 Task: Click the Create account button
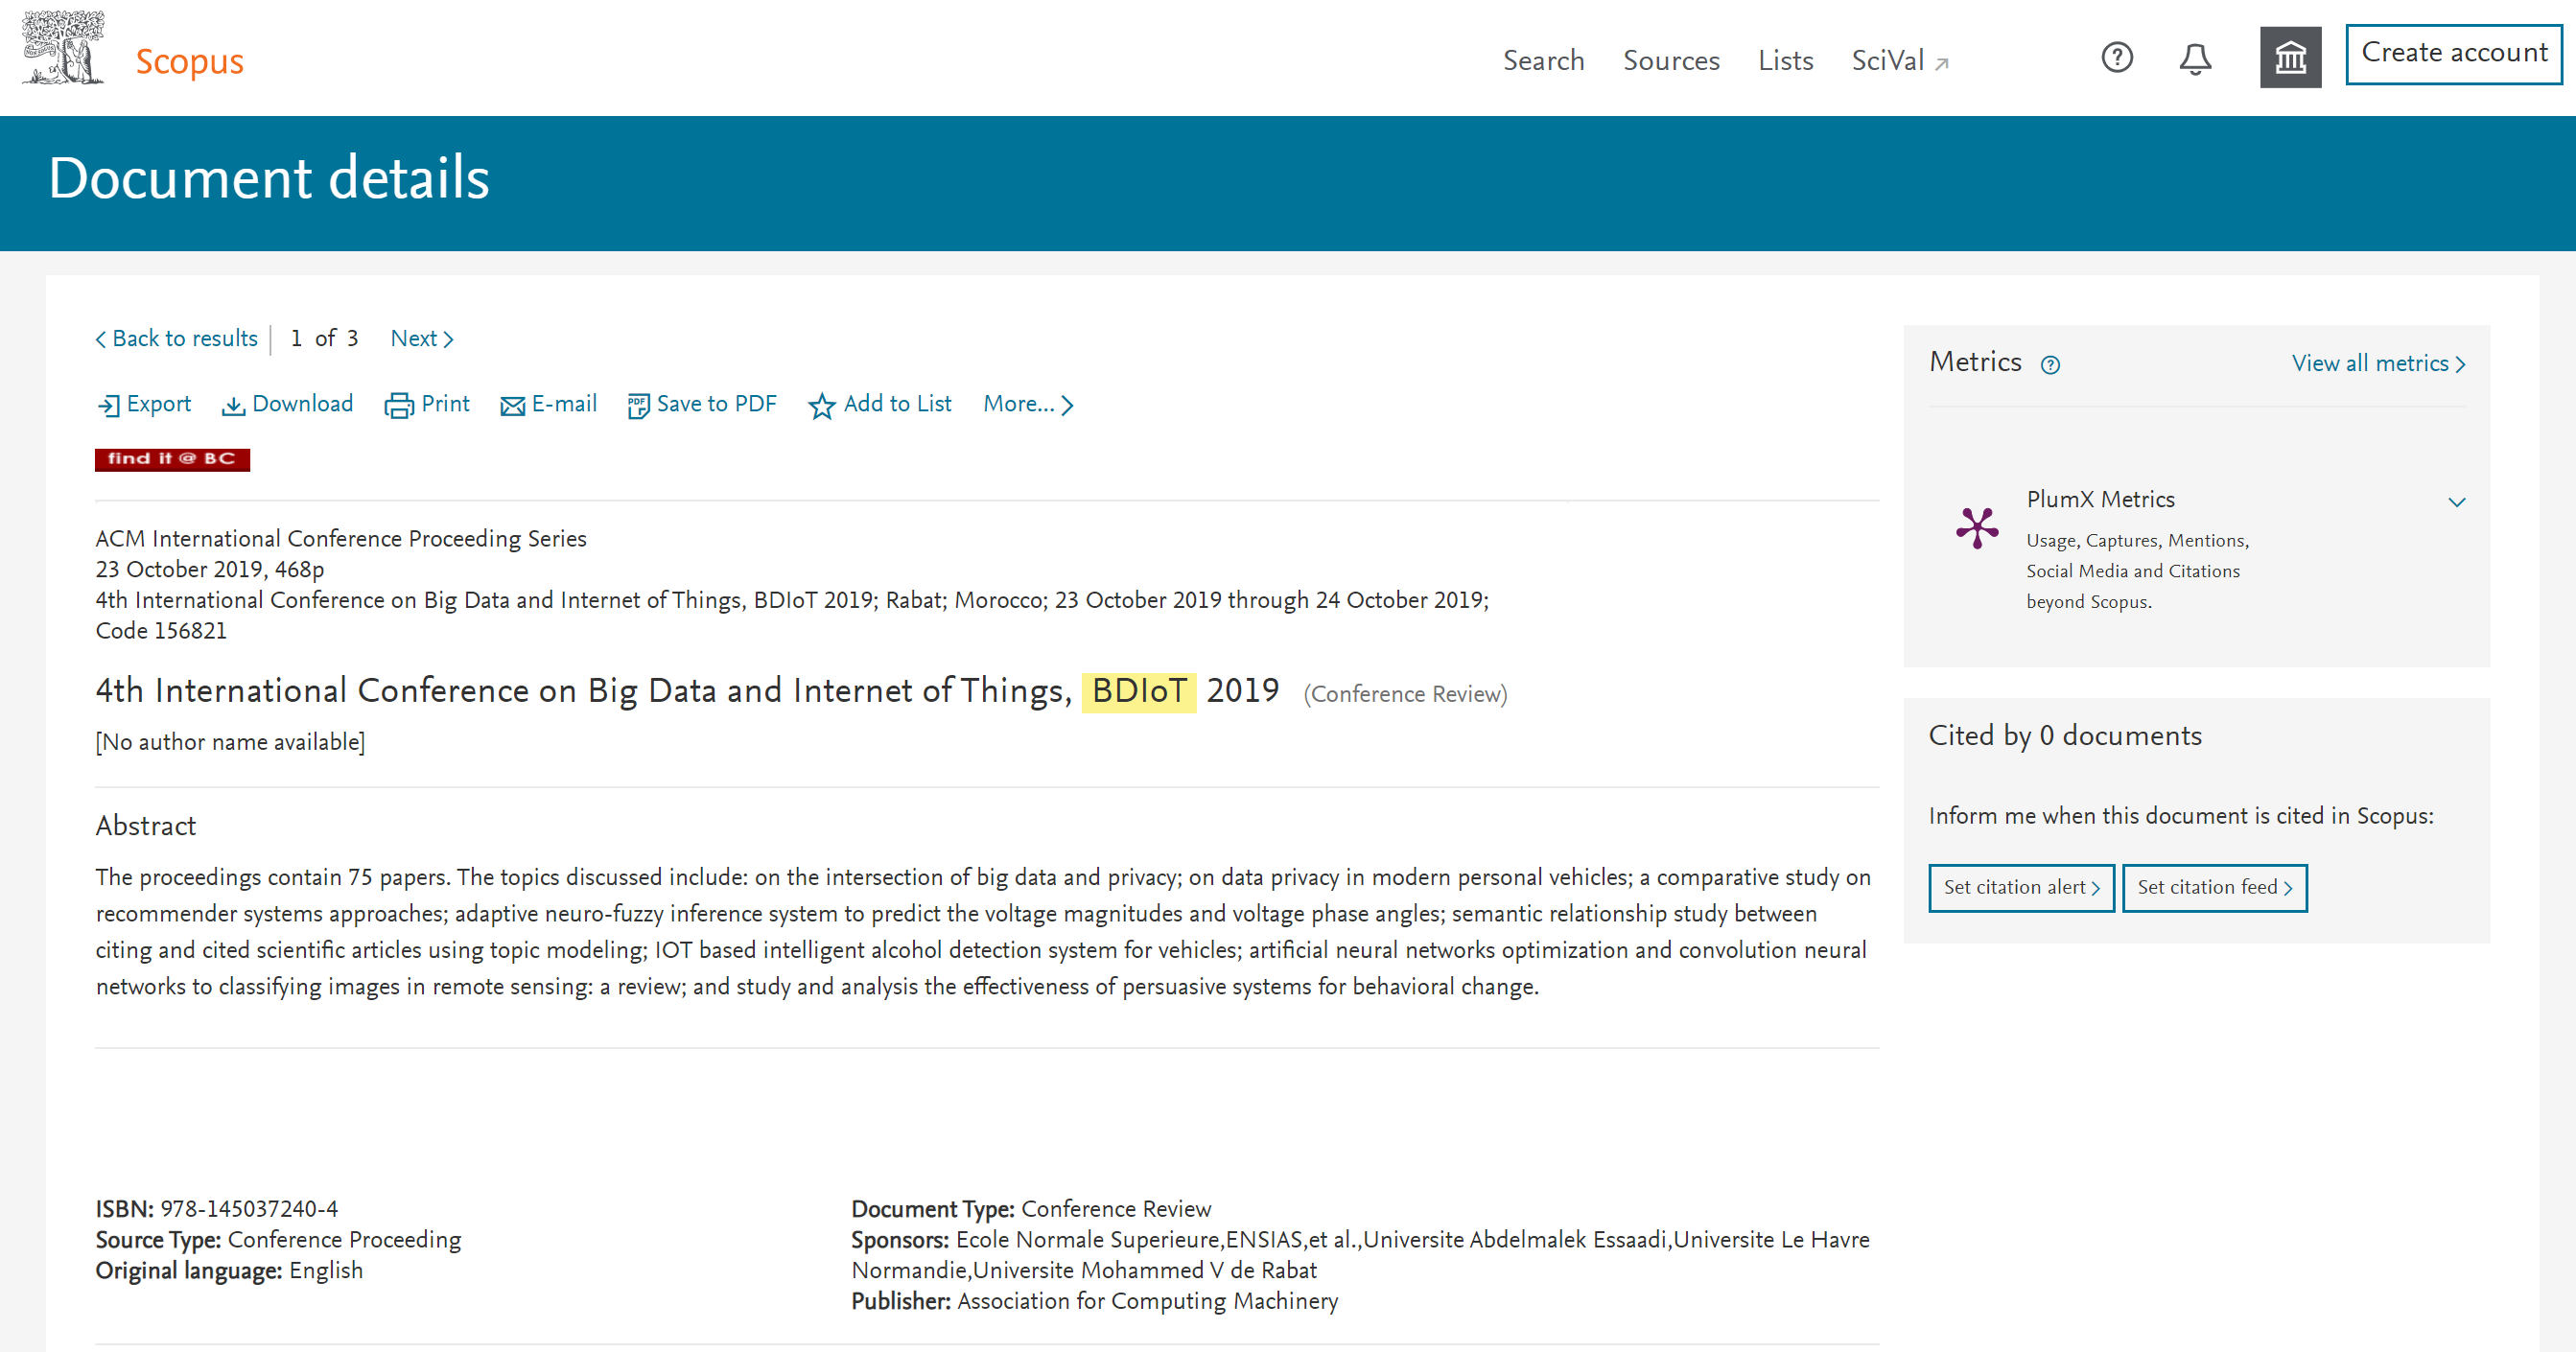tap(2454, 53)
